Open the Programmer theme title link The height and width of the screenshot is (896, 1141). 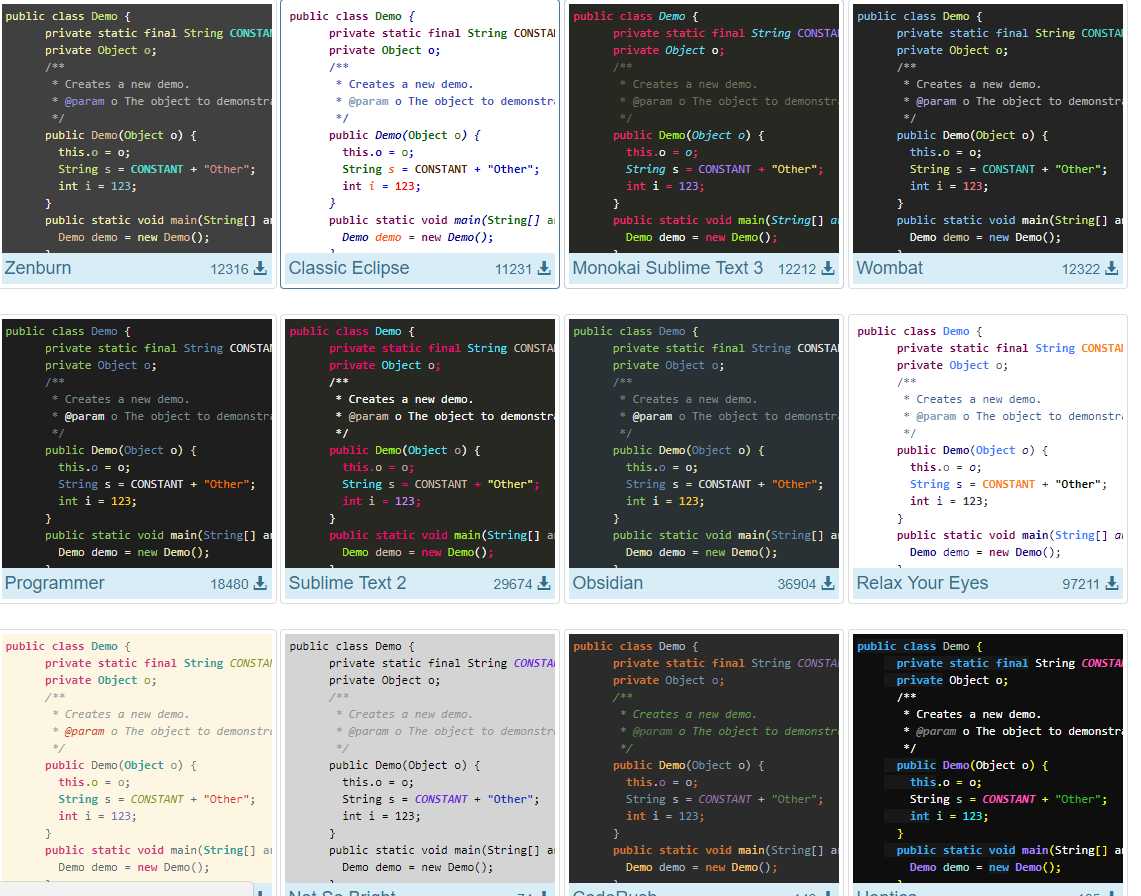(x=55, y=583)
